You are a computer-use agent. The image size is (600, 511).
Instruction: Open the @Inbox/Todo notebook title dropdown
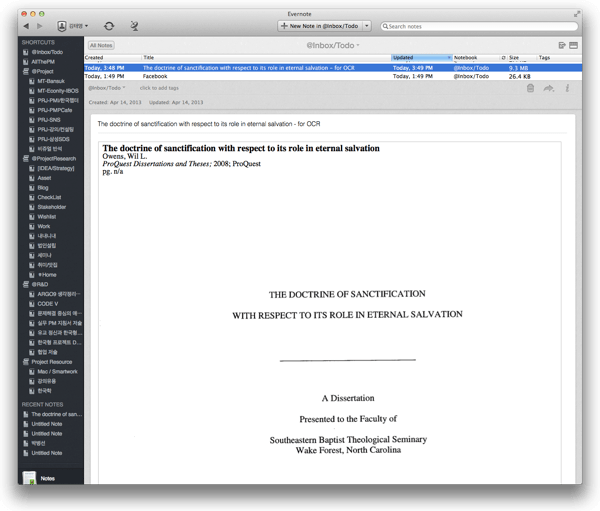tap(333, 45)
